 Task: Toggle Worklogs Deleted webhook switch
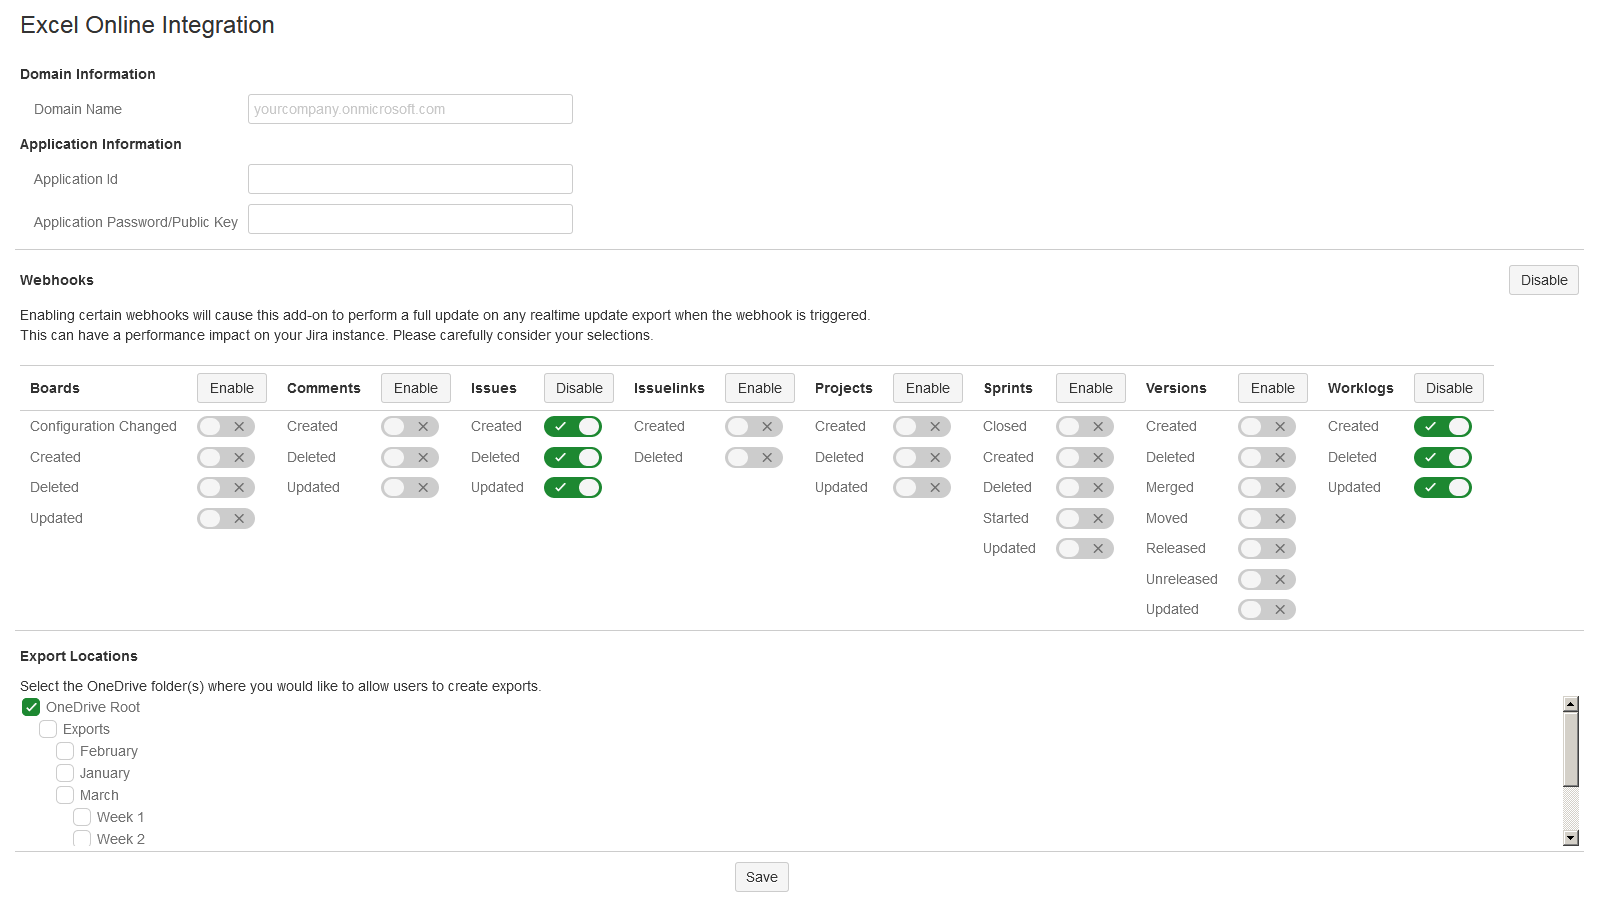pos(1442,458)
